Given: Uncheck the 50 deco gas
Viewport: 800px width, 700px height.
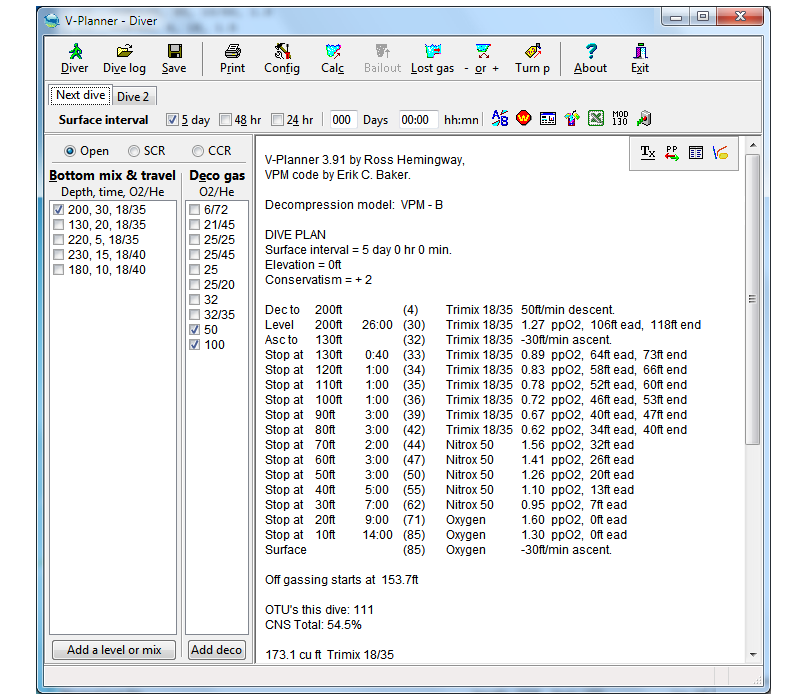Looking at the screenshot, I should tap(194, 330).
